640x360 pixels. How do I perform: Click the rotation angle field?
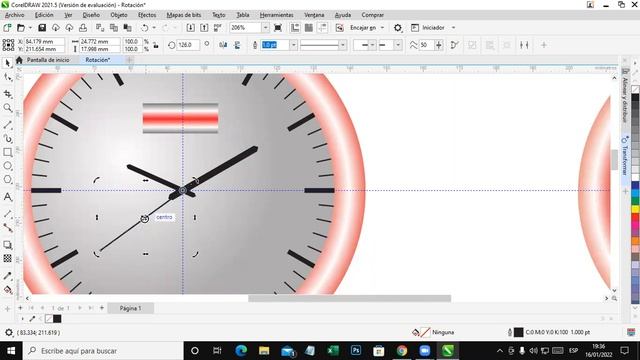pyautogui.click(x=187, y=45)
